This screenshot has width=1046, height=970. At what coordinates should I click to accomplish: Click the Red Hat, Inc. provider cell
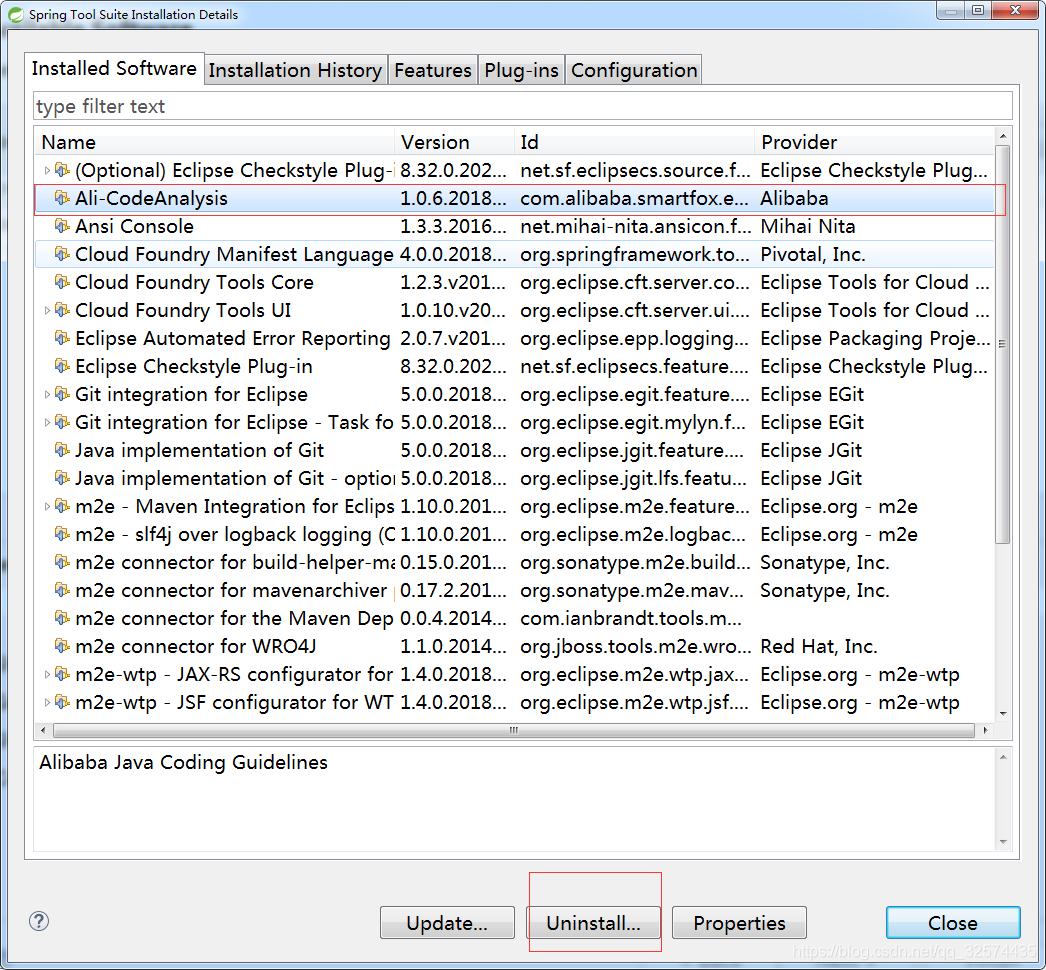point(819,646)
